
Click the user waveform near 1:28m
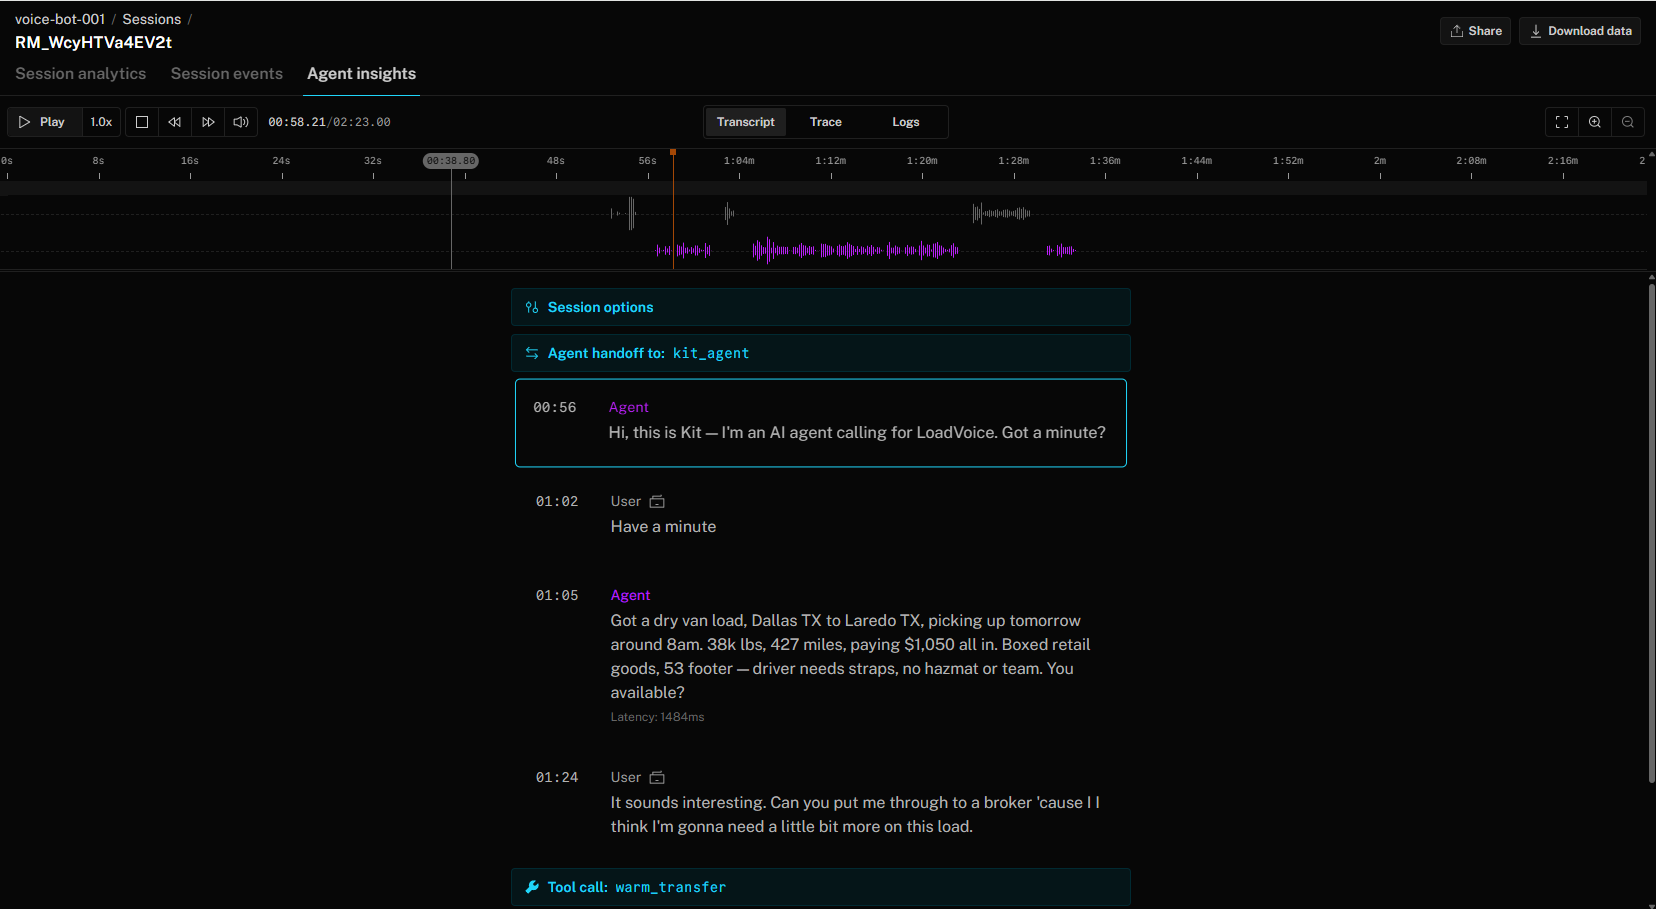click(x=1001, y=213)
